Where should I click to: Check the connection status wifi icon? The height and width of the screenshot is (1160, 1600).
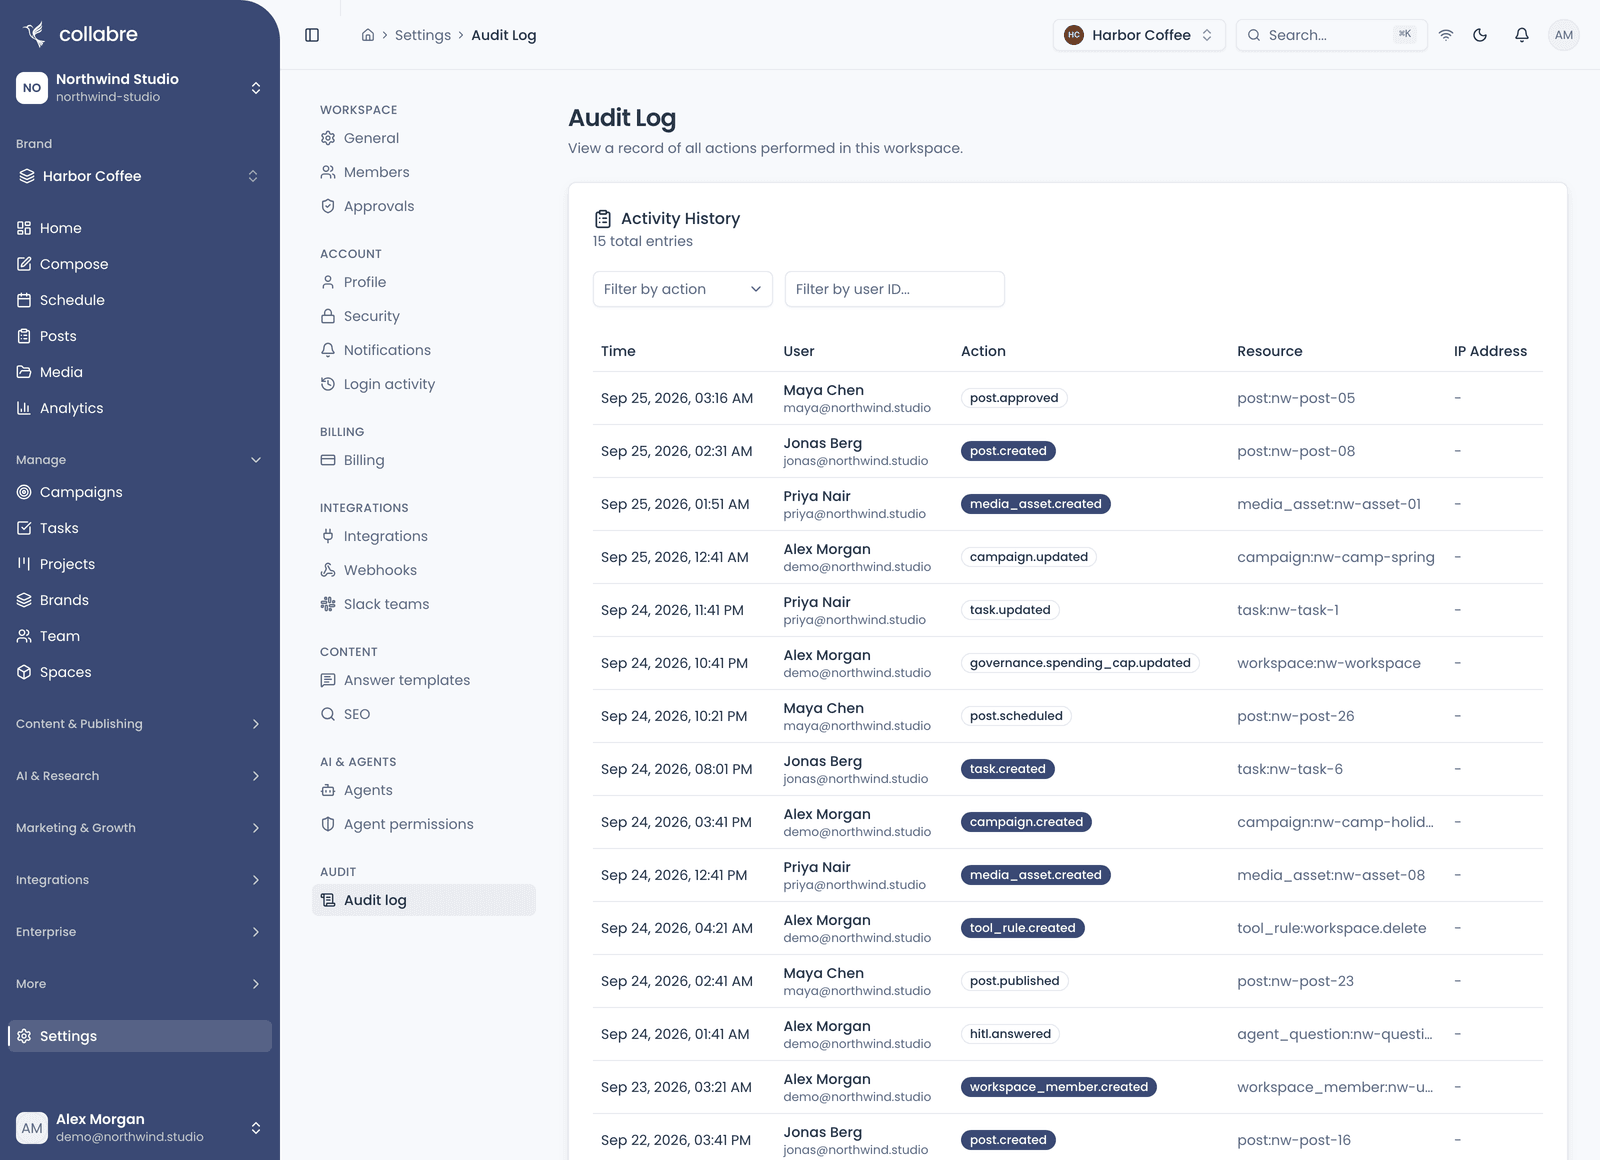click(1446, 35)
